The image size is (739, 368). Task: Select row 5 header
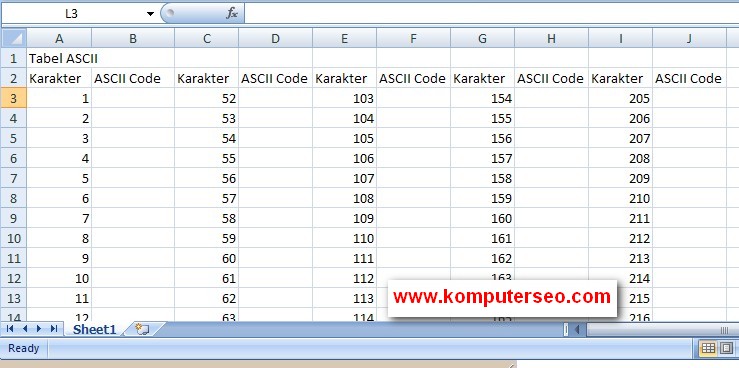(14, 139)
